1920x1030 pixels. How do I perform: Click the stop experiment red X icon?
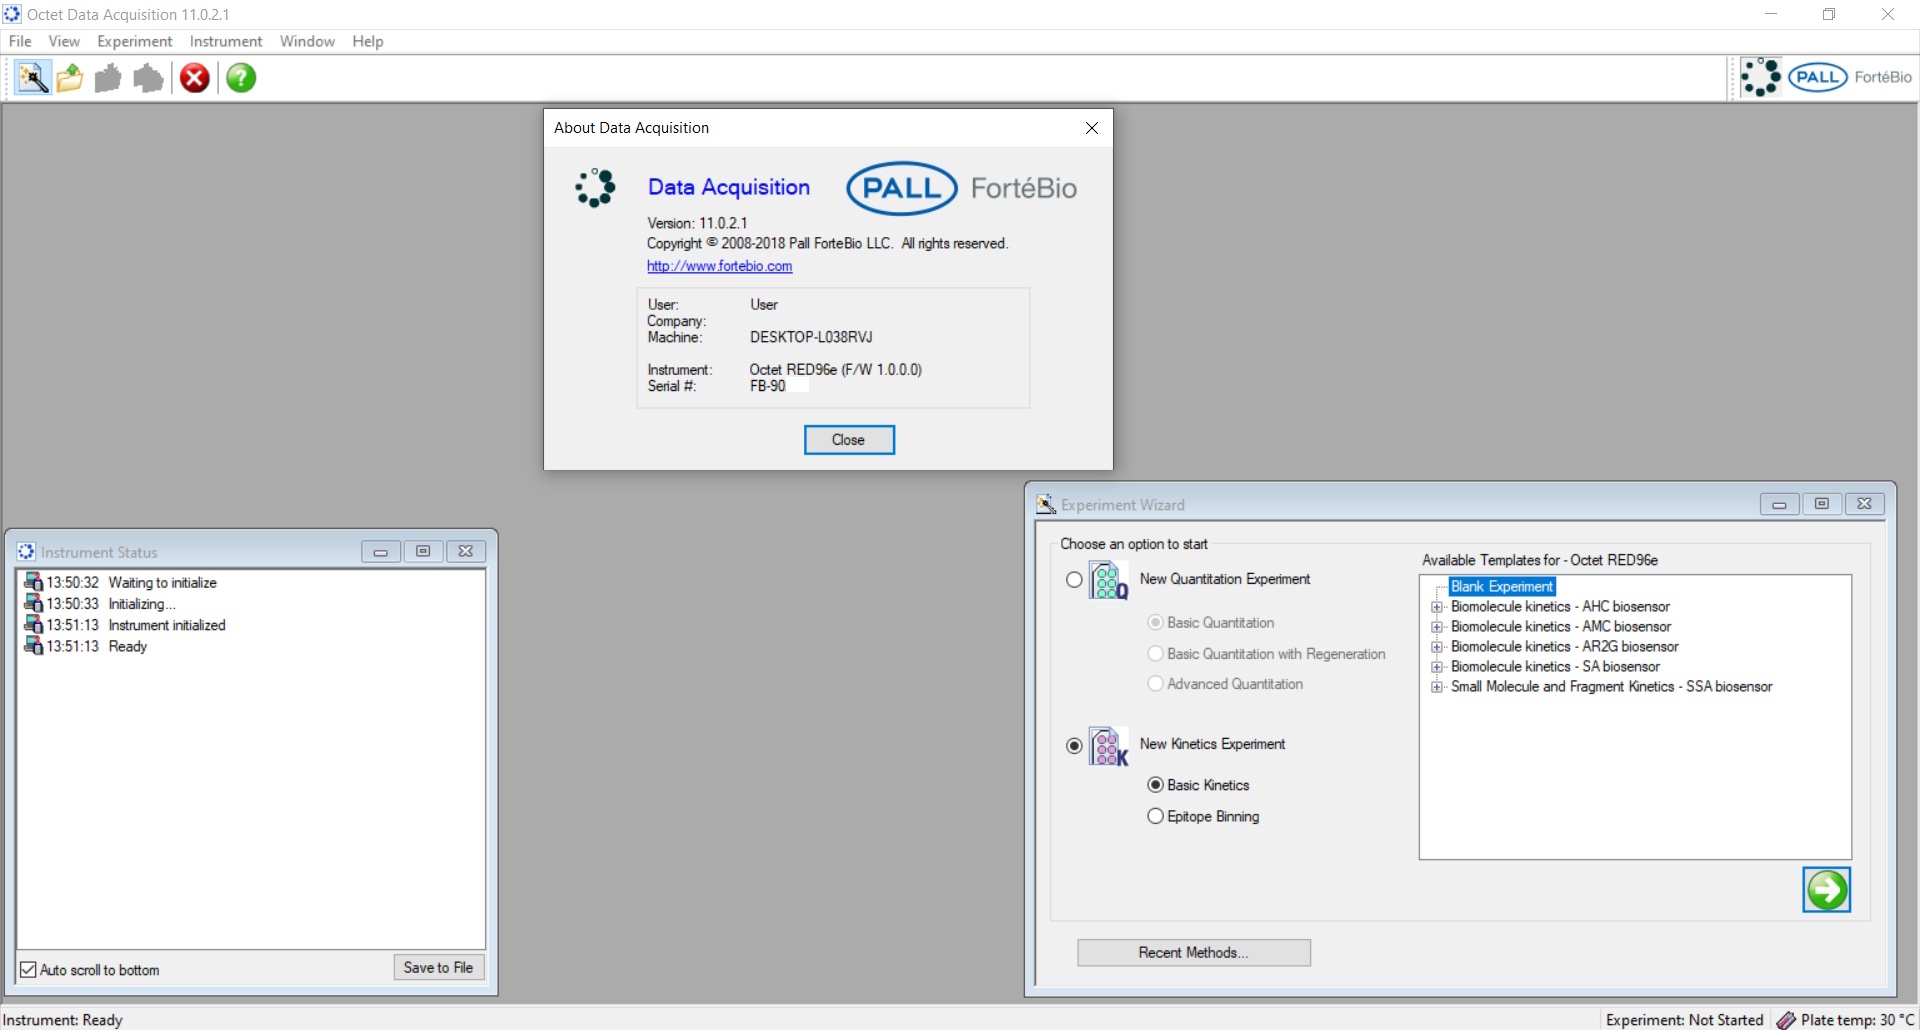(x=195, y=78)
